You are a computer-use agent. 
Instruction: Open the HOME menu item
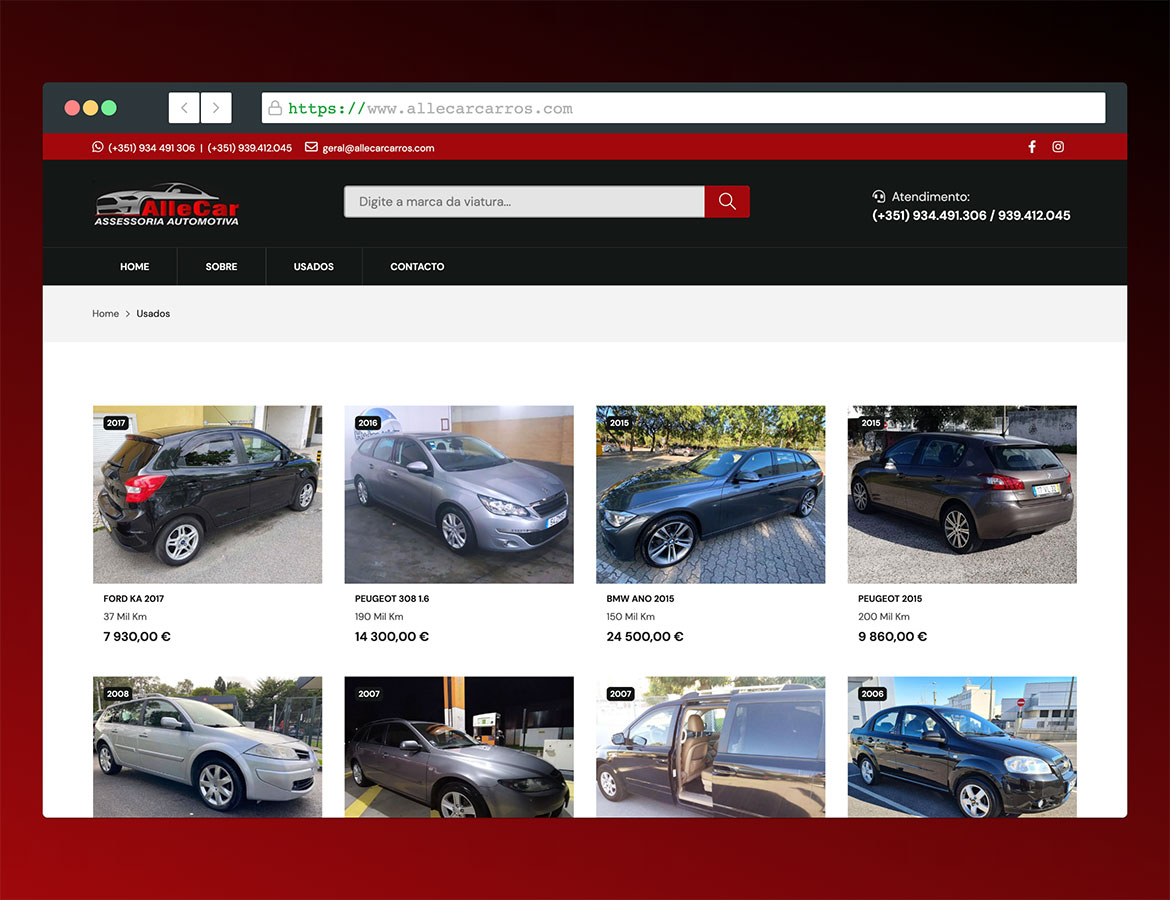134,266
